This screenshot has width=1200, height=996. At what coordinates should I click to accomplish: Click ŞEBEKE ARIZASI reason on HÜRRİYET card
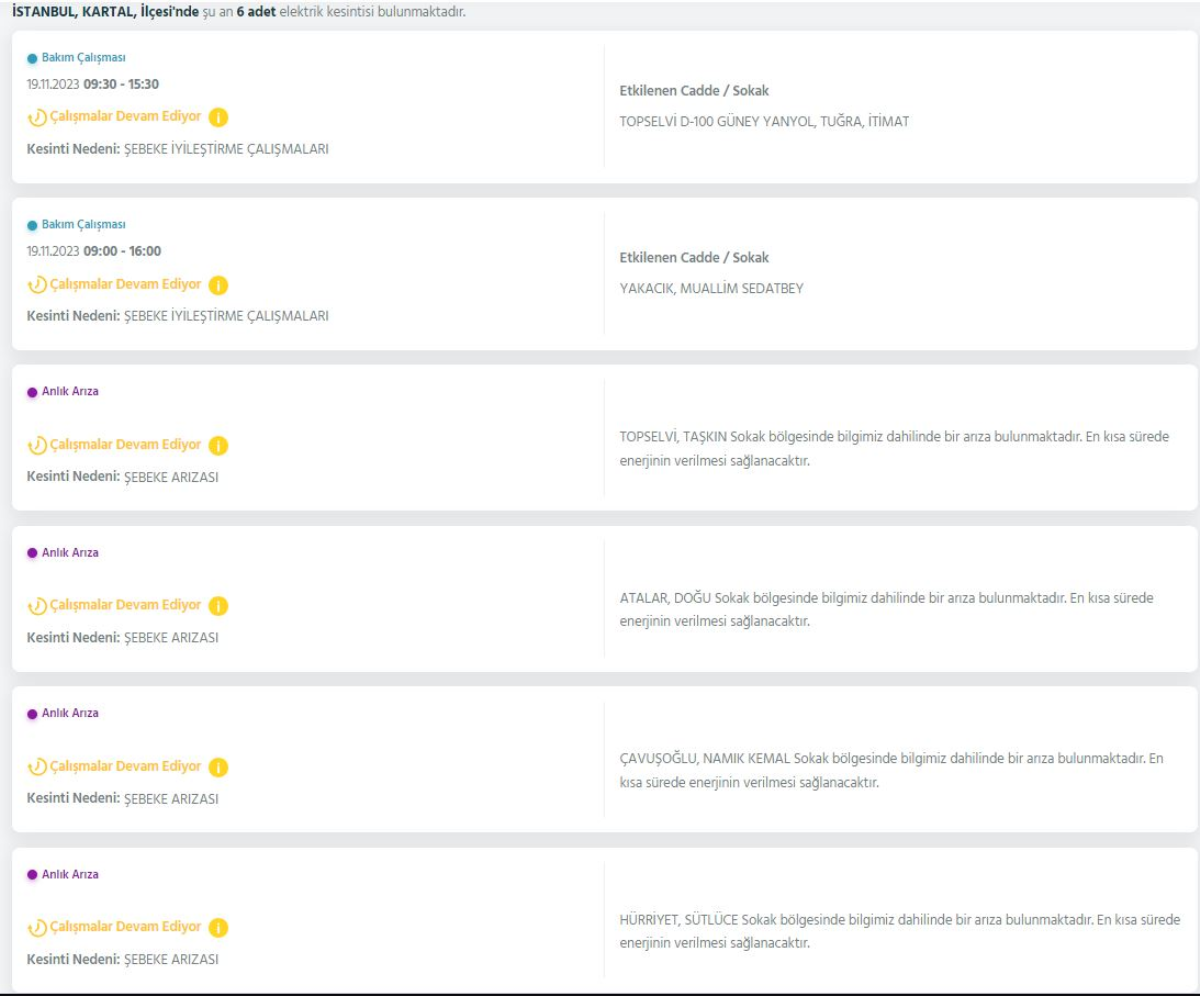coord(171,959)
